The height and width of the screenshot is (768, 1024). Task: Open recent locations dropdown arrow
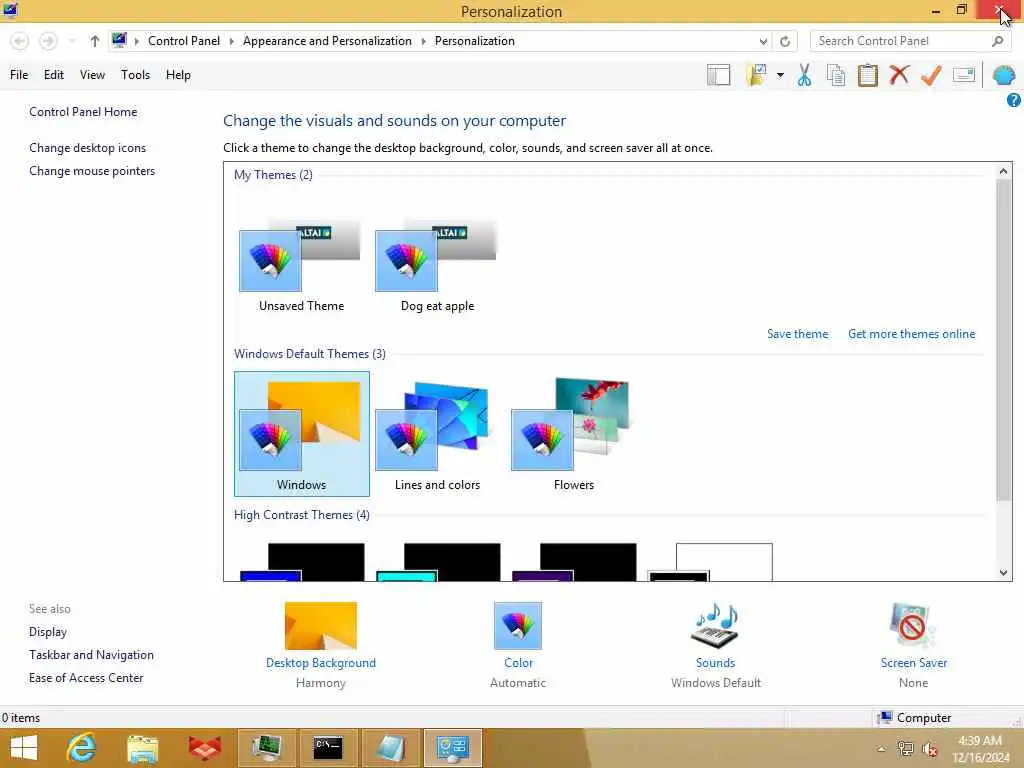[x=72, y=41]
